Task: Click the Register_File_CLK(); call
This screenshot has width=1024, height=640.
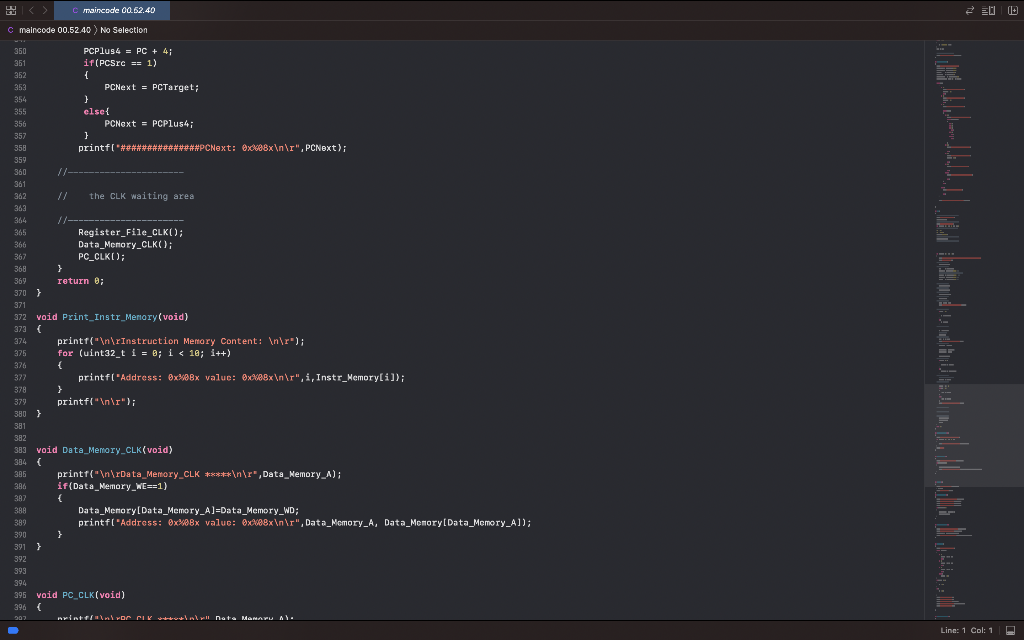Action: (x=131, y=232)
